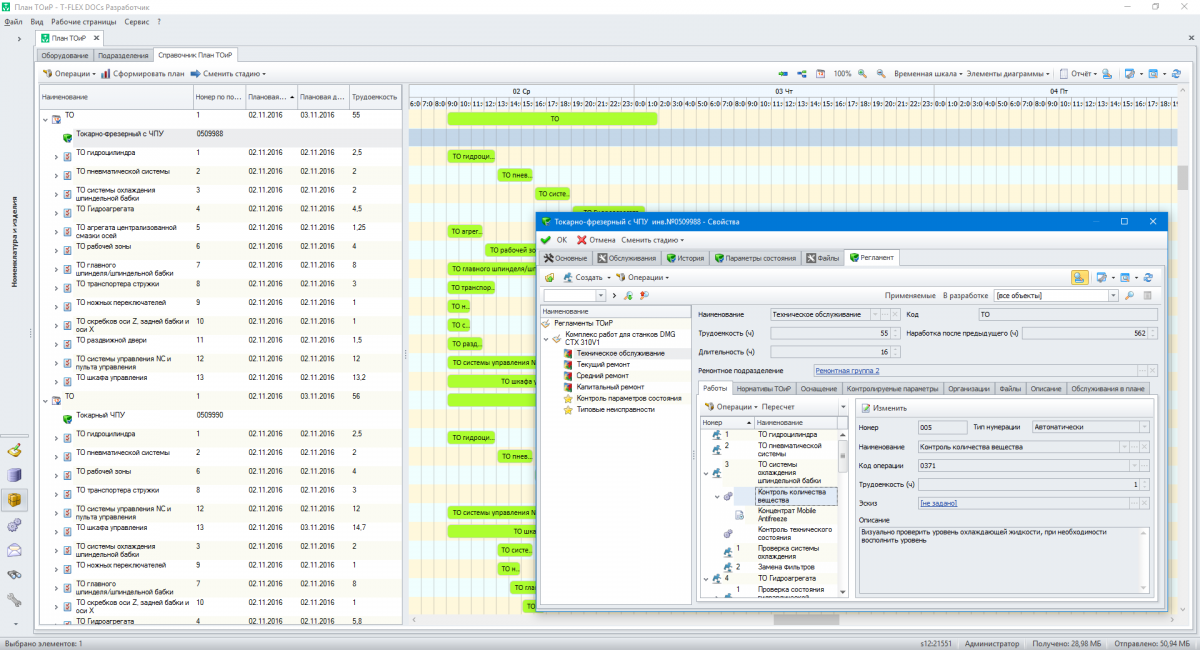Switch to the Нормативы ТОиР tab
Screen dimensions: 1200x650
click(x=764, y=388)
